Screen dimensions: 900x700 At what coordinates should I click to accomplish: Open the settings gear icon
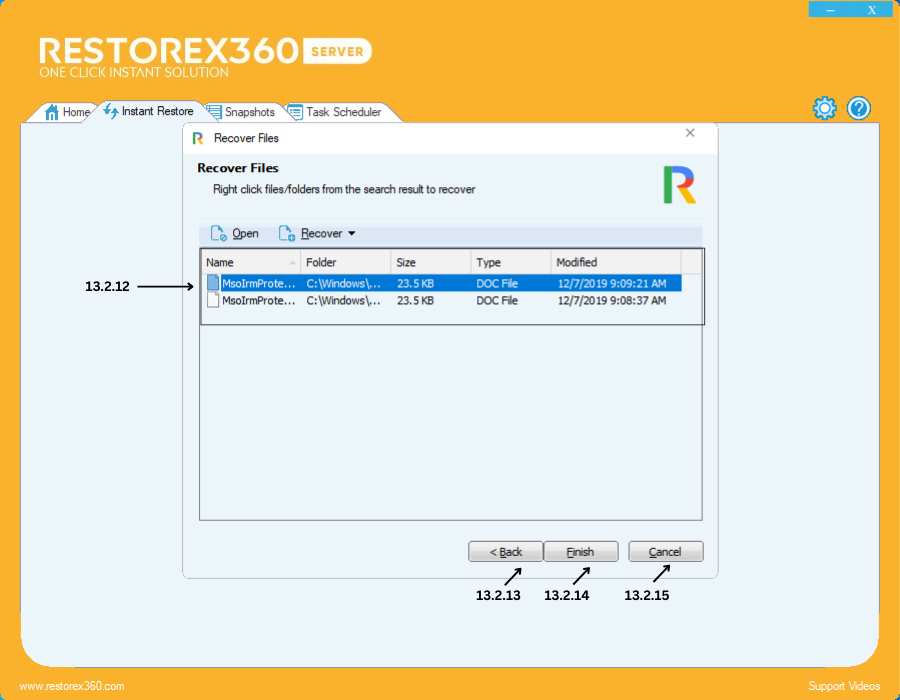(824, 108)
